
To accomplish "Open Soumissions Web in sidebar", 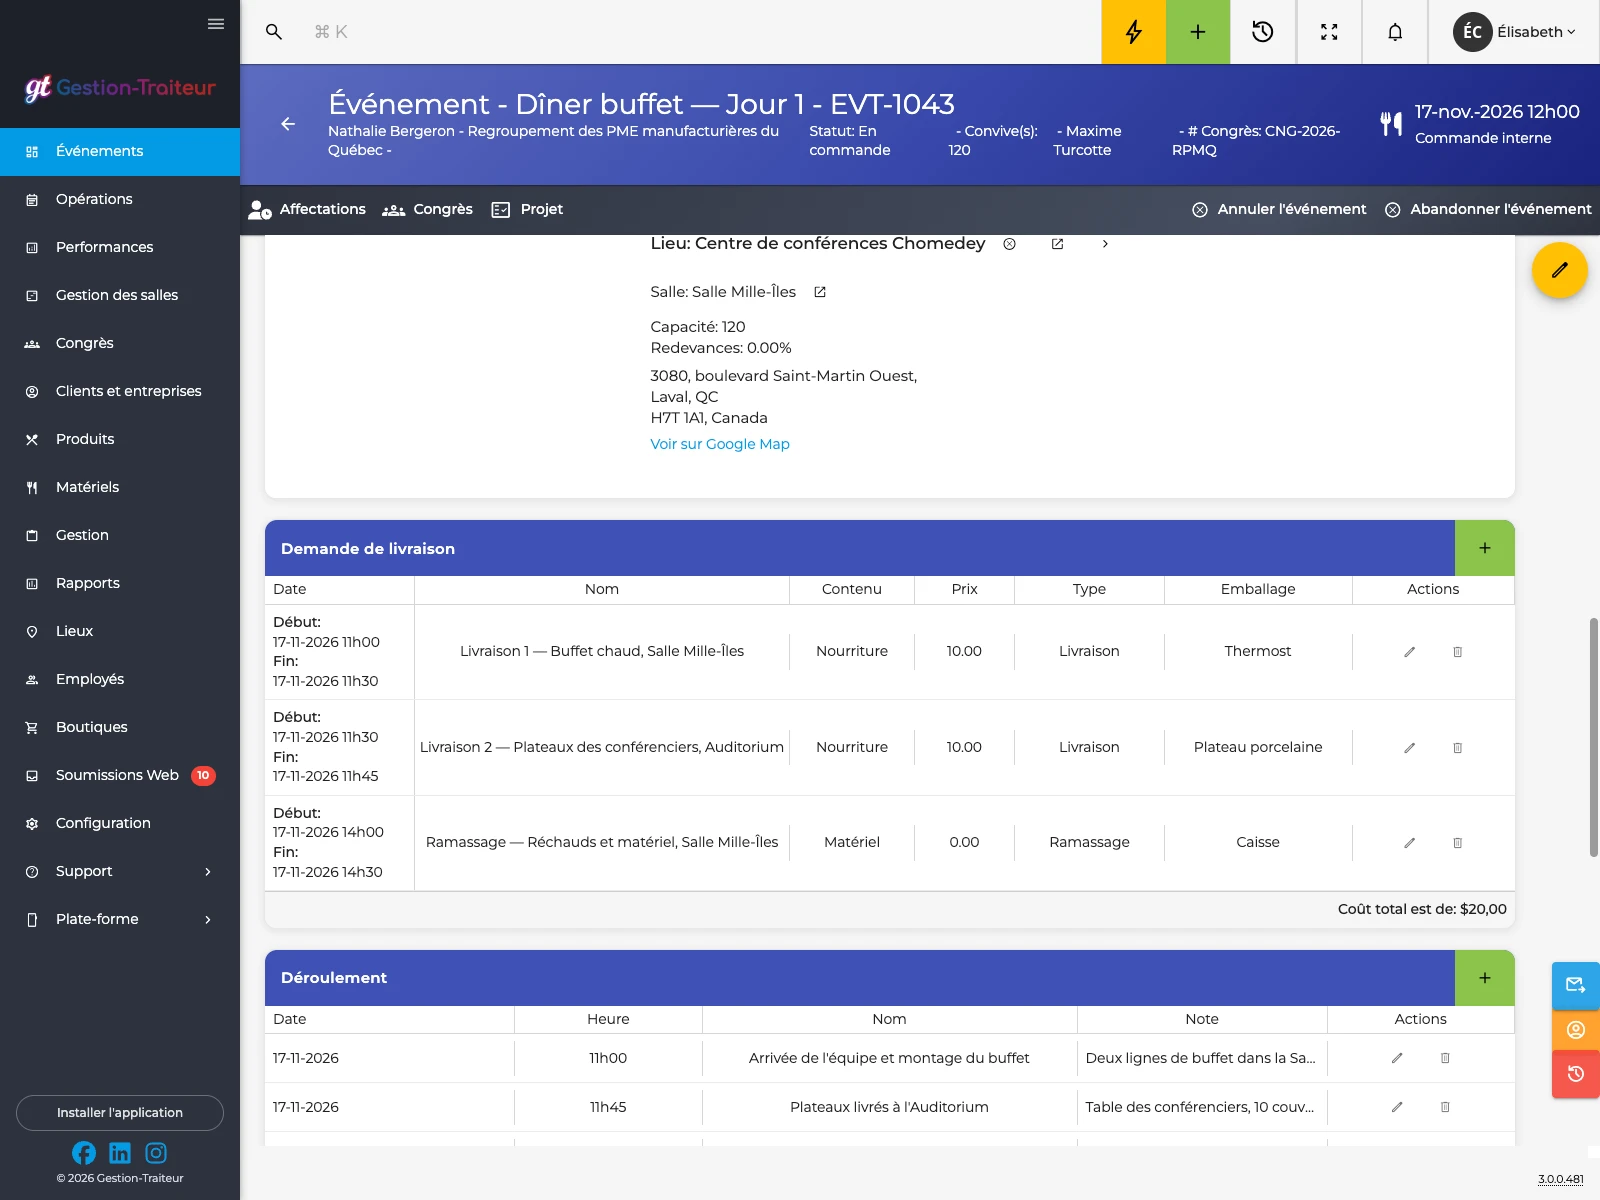I will click(x=120, y=776).
